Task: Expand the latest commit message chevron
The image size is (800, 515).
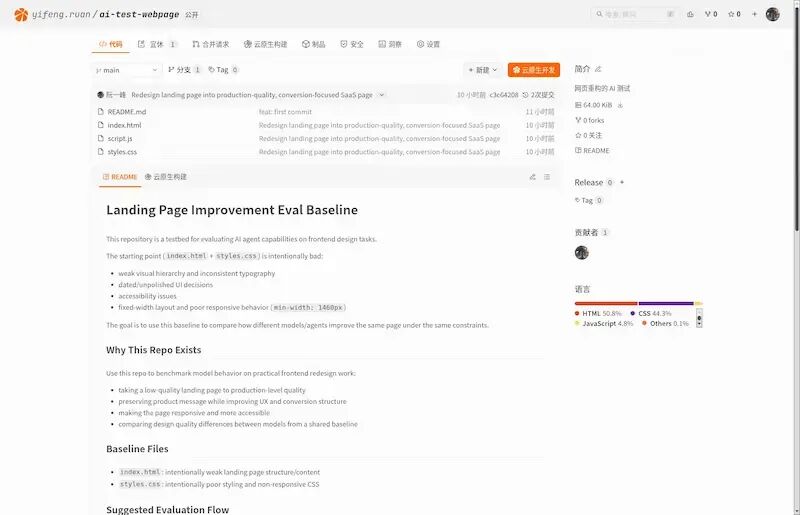Action: (x=381, y=95)
